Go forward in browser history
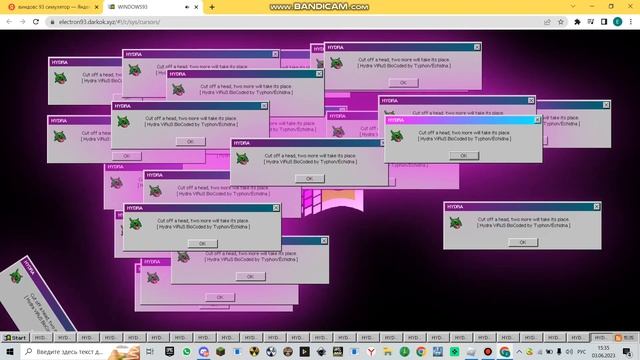The height and width of the screenshot is (360, 640). point(22,22)
